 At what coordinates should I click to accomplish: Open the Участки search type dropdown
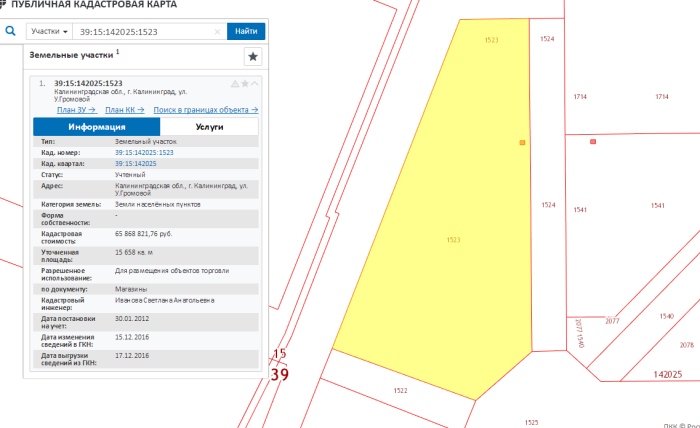pyautogui.click(x=49, y=31)
